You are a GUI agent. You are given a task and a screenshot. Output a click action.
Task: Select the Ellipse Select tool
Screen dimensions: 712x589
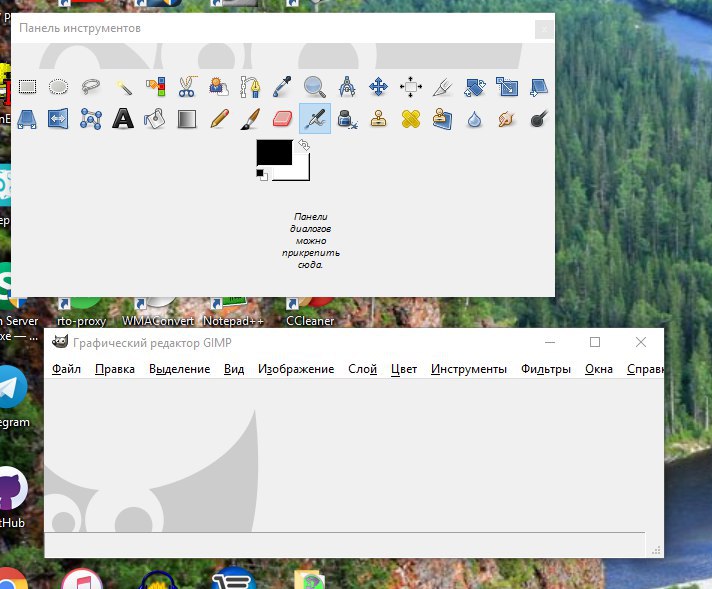(x=59, y=86)
